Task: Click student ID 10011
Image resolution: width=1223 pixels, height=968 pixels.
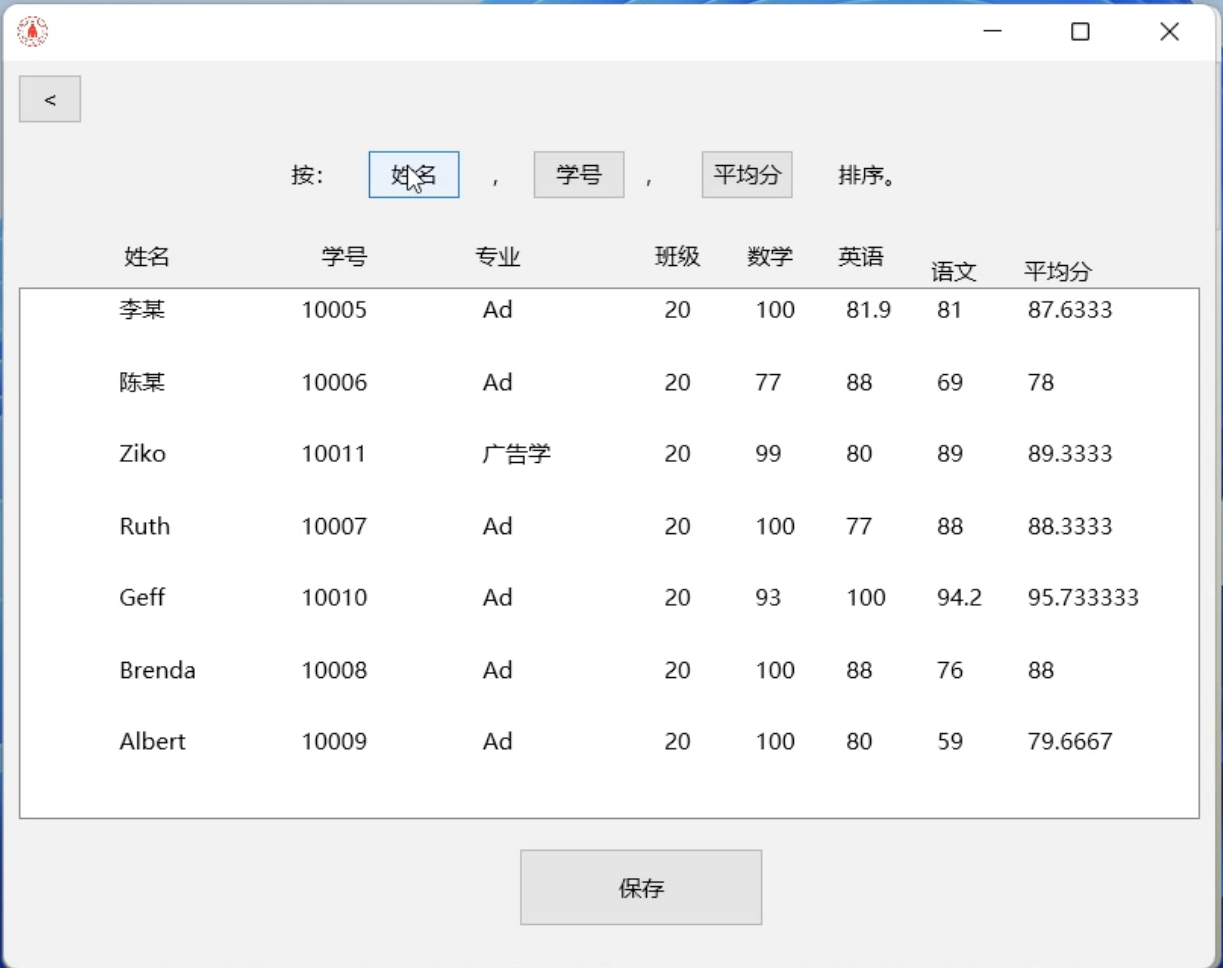Action: coord(334,454)
